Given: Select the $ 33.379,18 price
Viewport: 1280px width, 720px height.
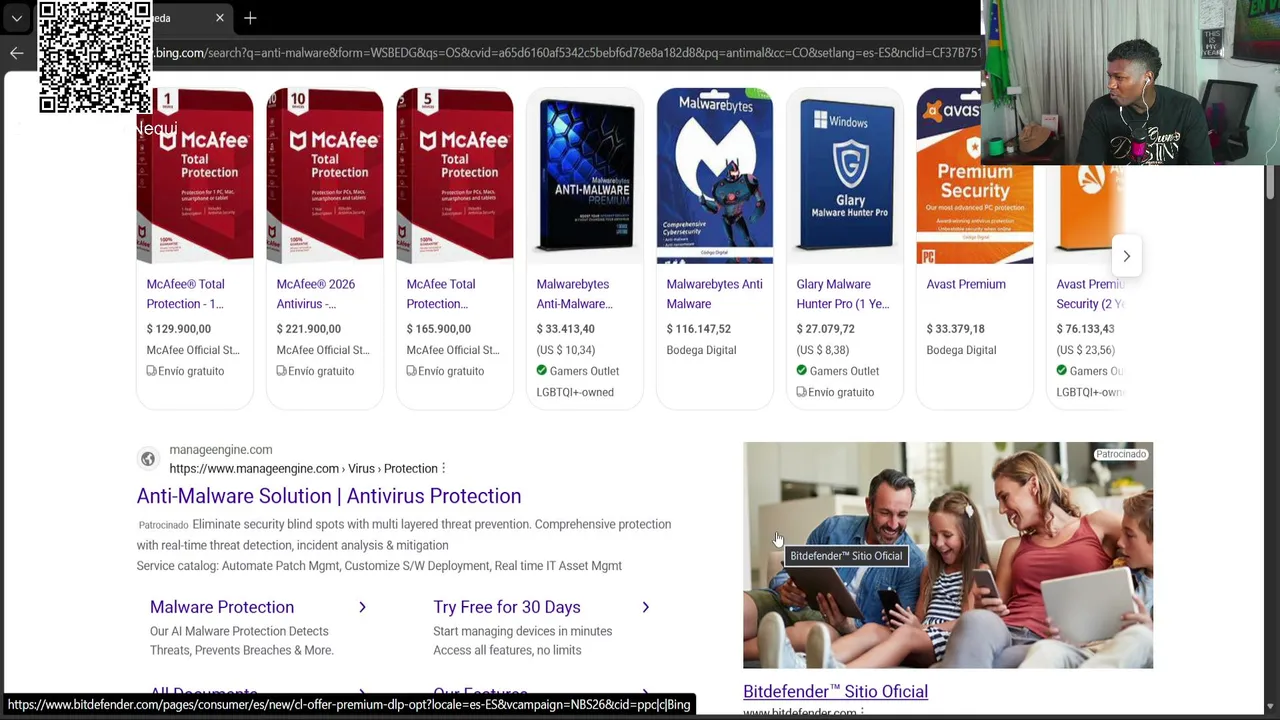Looking at the screenshot, I should coord(956,329).
